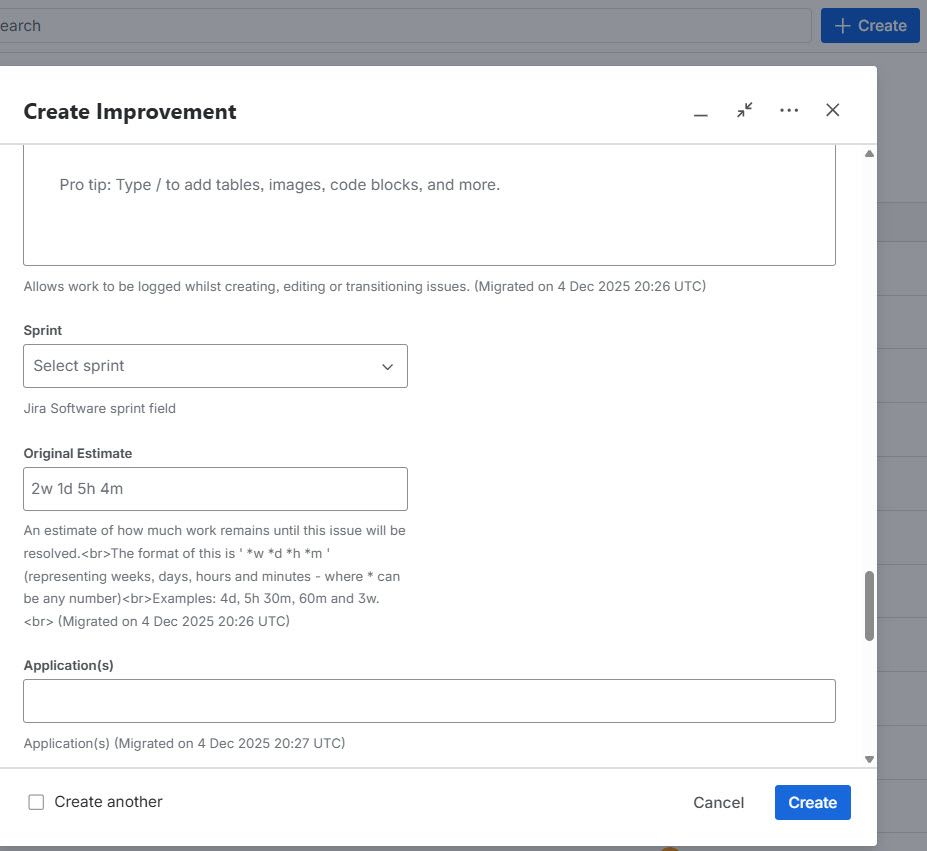927x851 pixels.
Task: Close the Create Improvement dialog
Action: pos(832,110)
